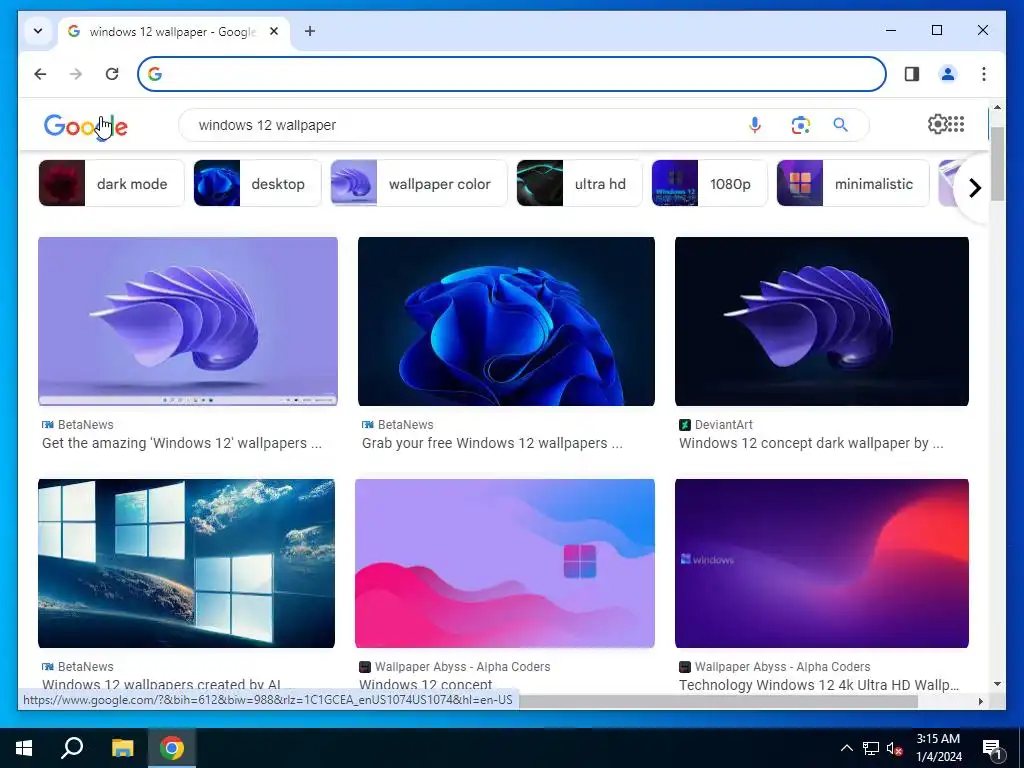Click the DeviantArt source label
1024x768 pixels.
tap(724, 424)
